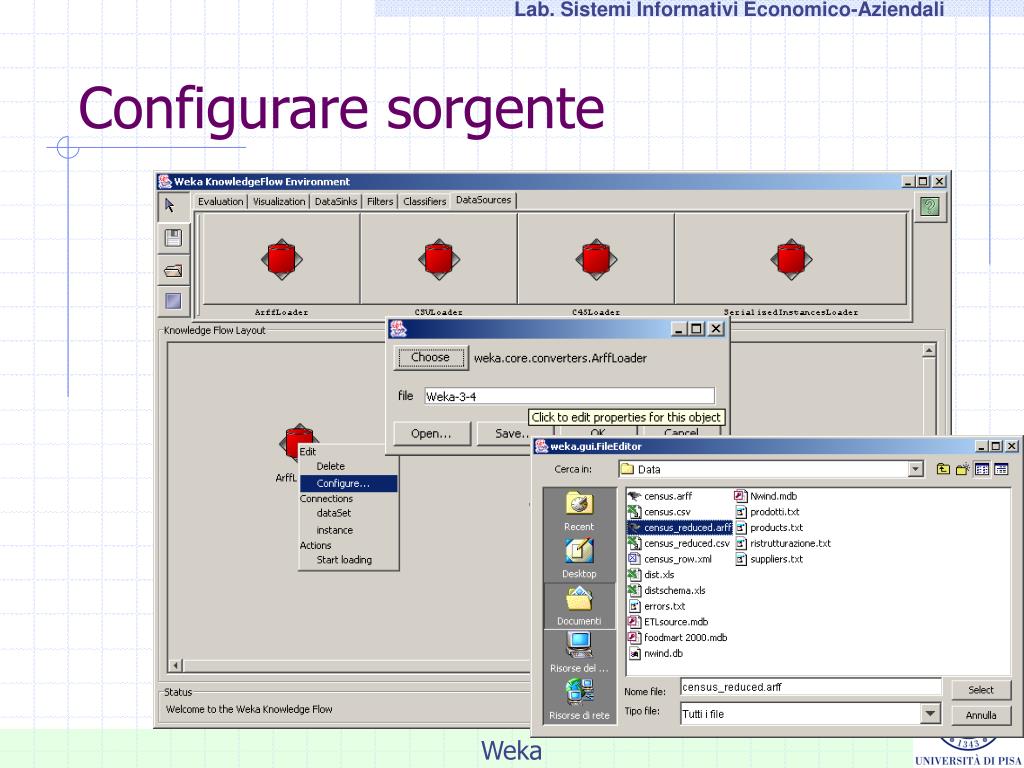Select Nwind.mdb file
The image size is (1024, 768).
pos(766,496)
